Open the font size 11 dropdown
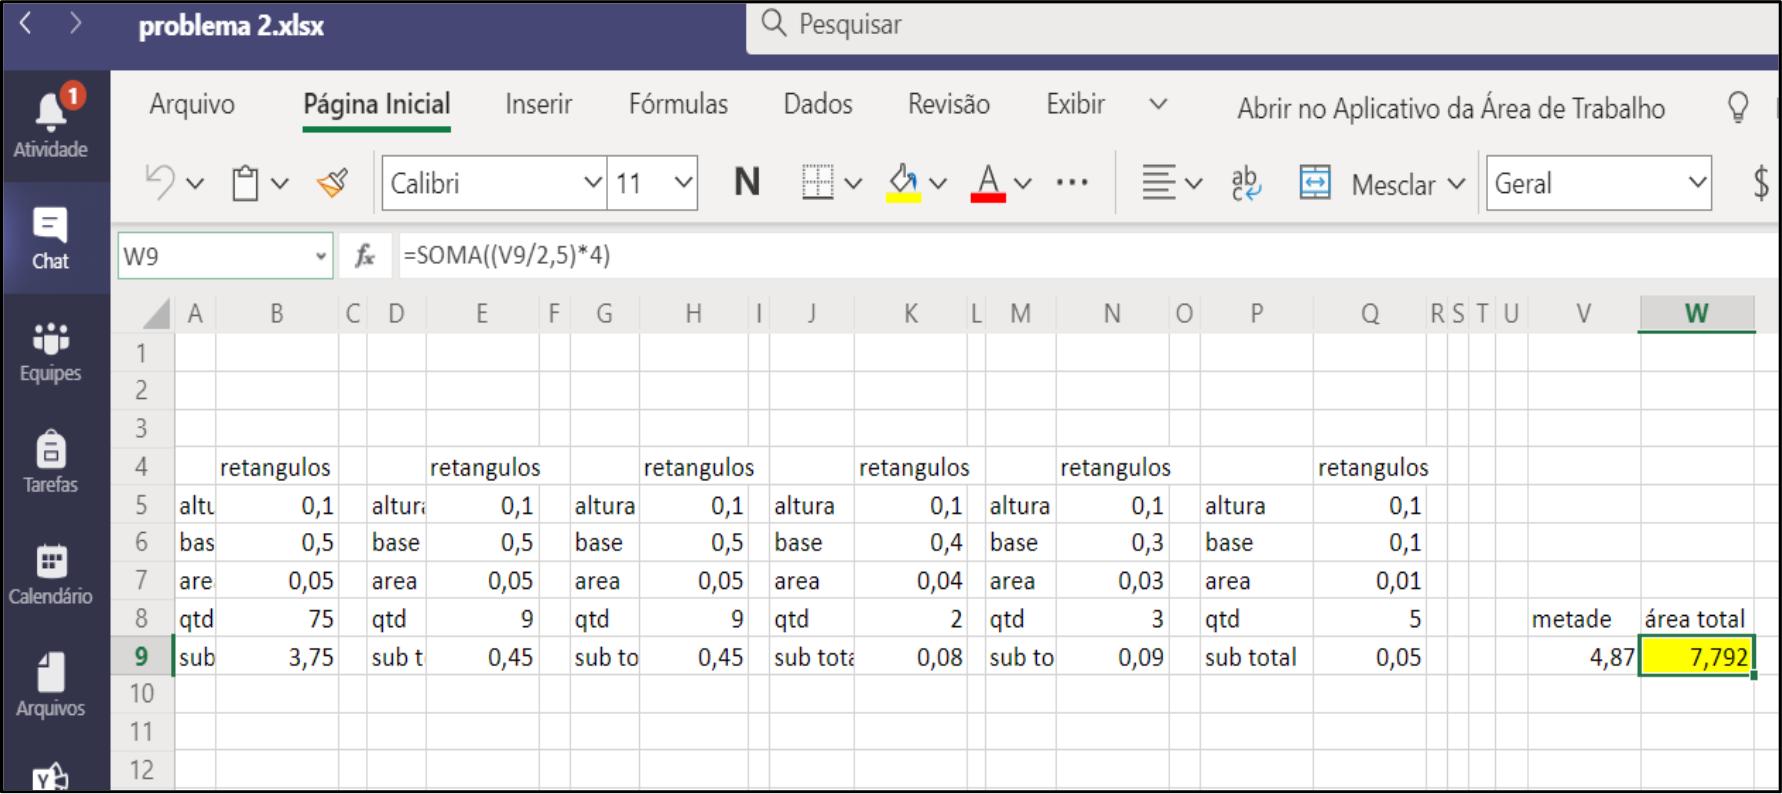The width and height of the screenshot is (1782, 794). pos(683,183)
